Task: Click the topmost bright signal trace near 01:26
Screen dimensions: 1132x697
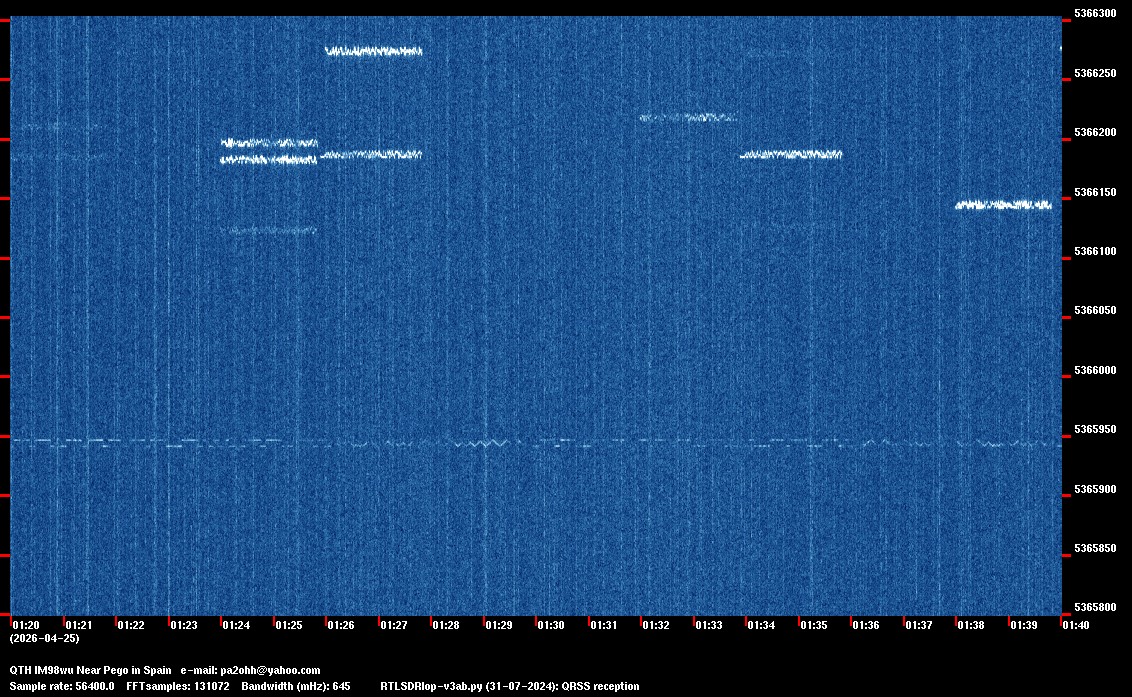Action: (374, 51)
